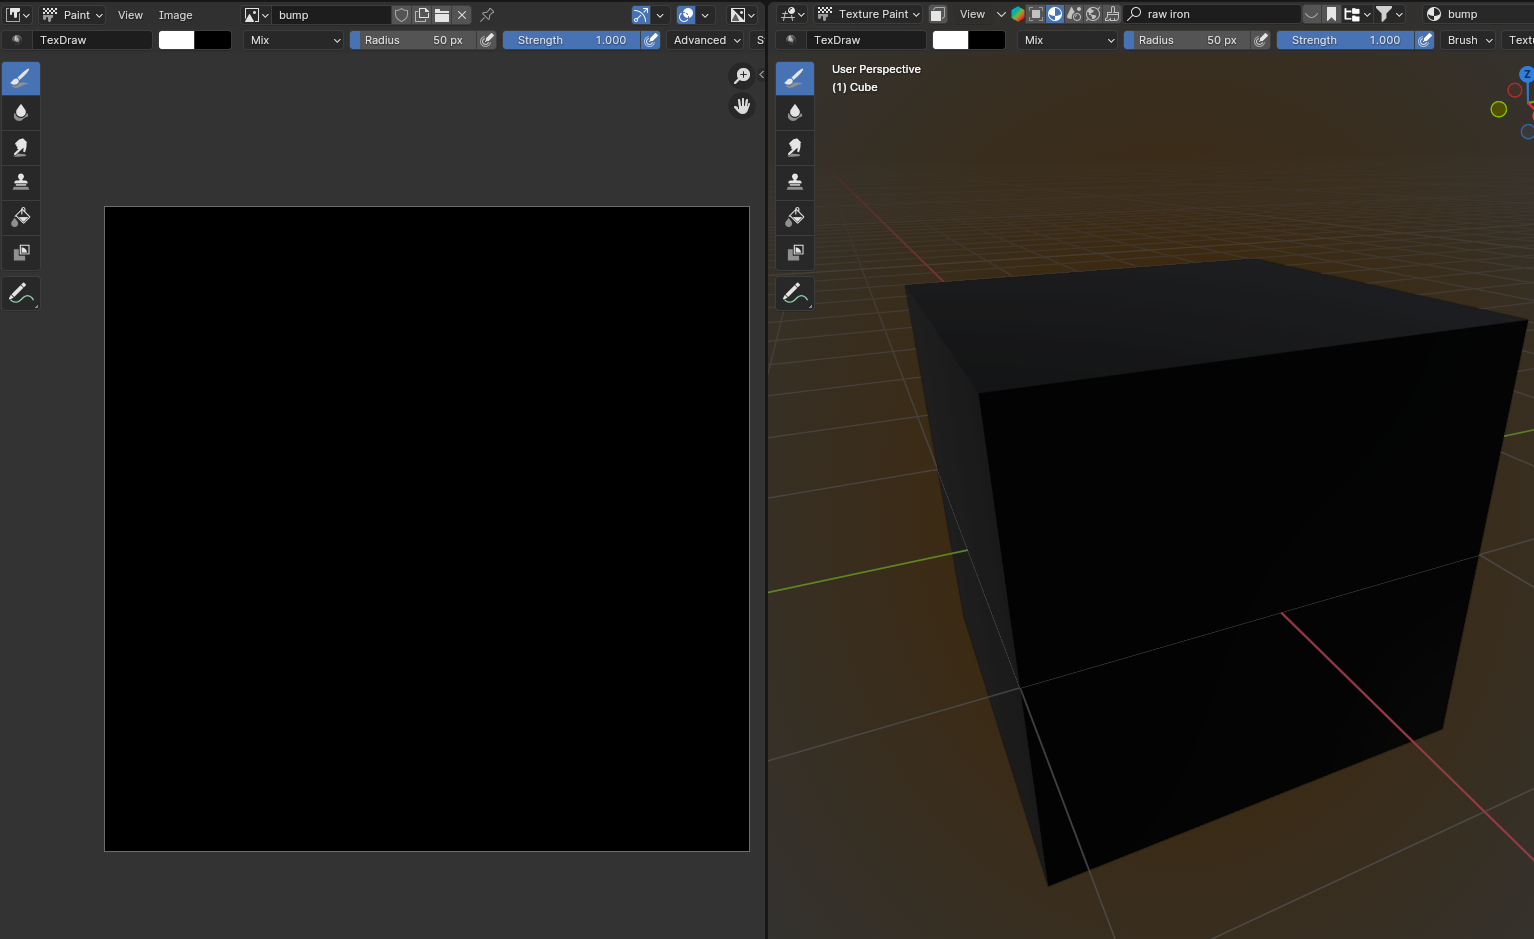The width and height of the screenshot is (1534, 939).
Task: Open image editor's editor type dropdown
Action: tap(18, 15)
